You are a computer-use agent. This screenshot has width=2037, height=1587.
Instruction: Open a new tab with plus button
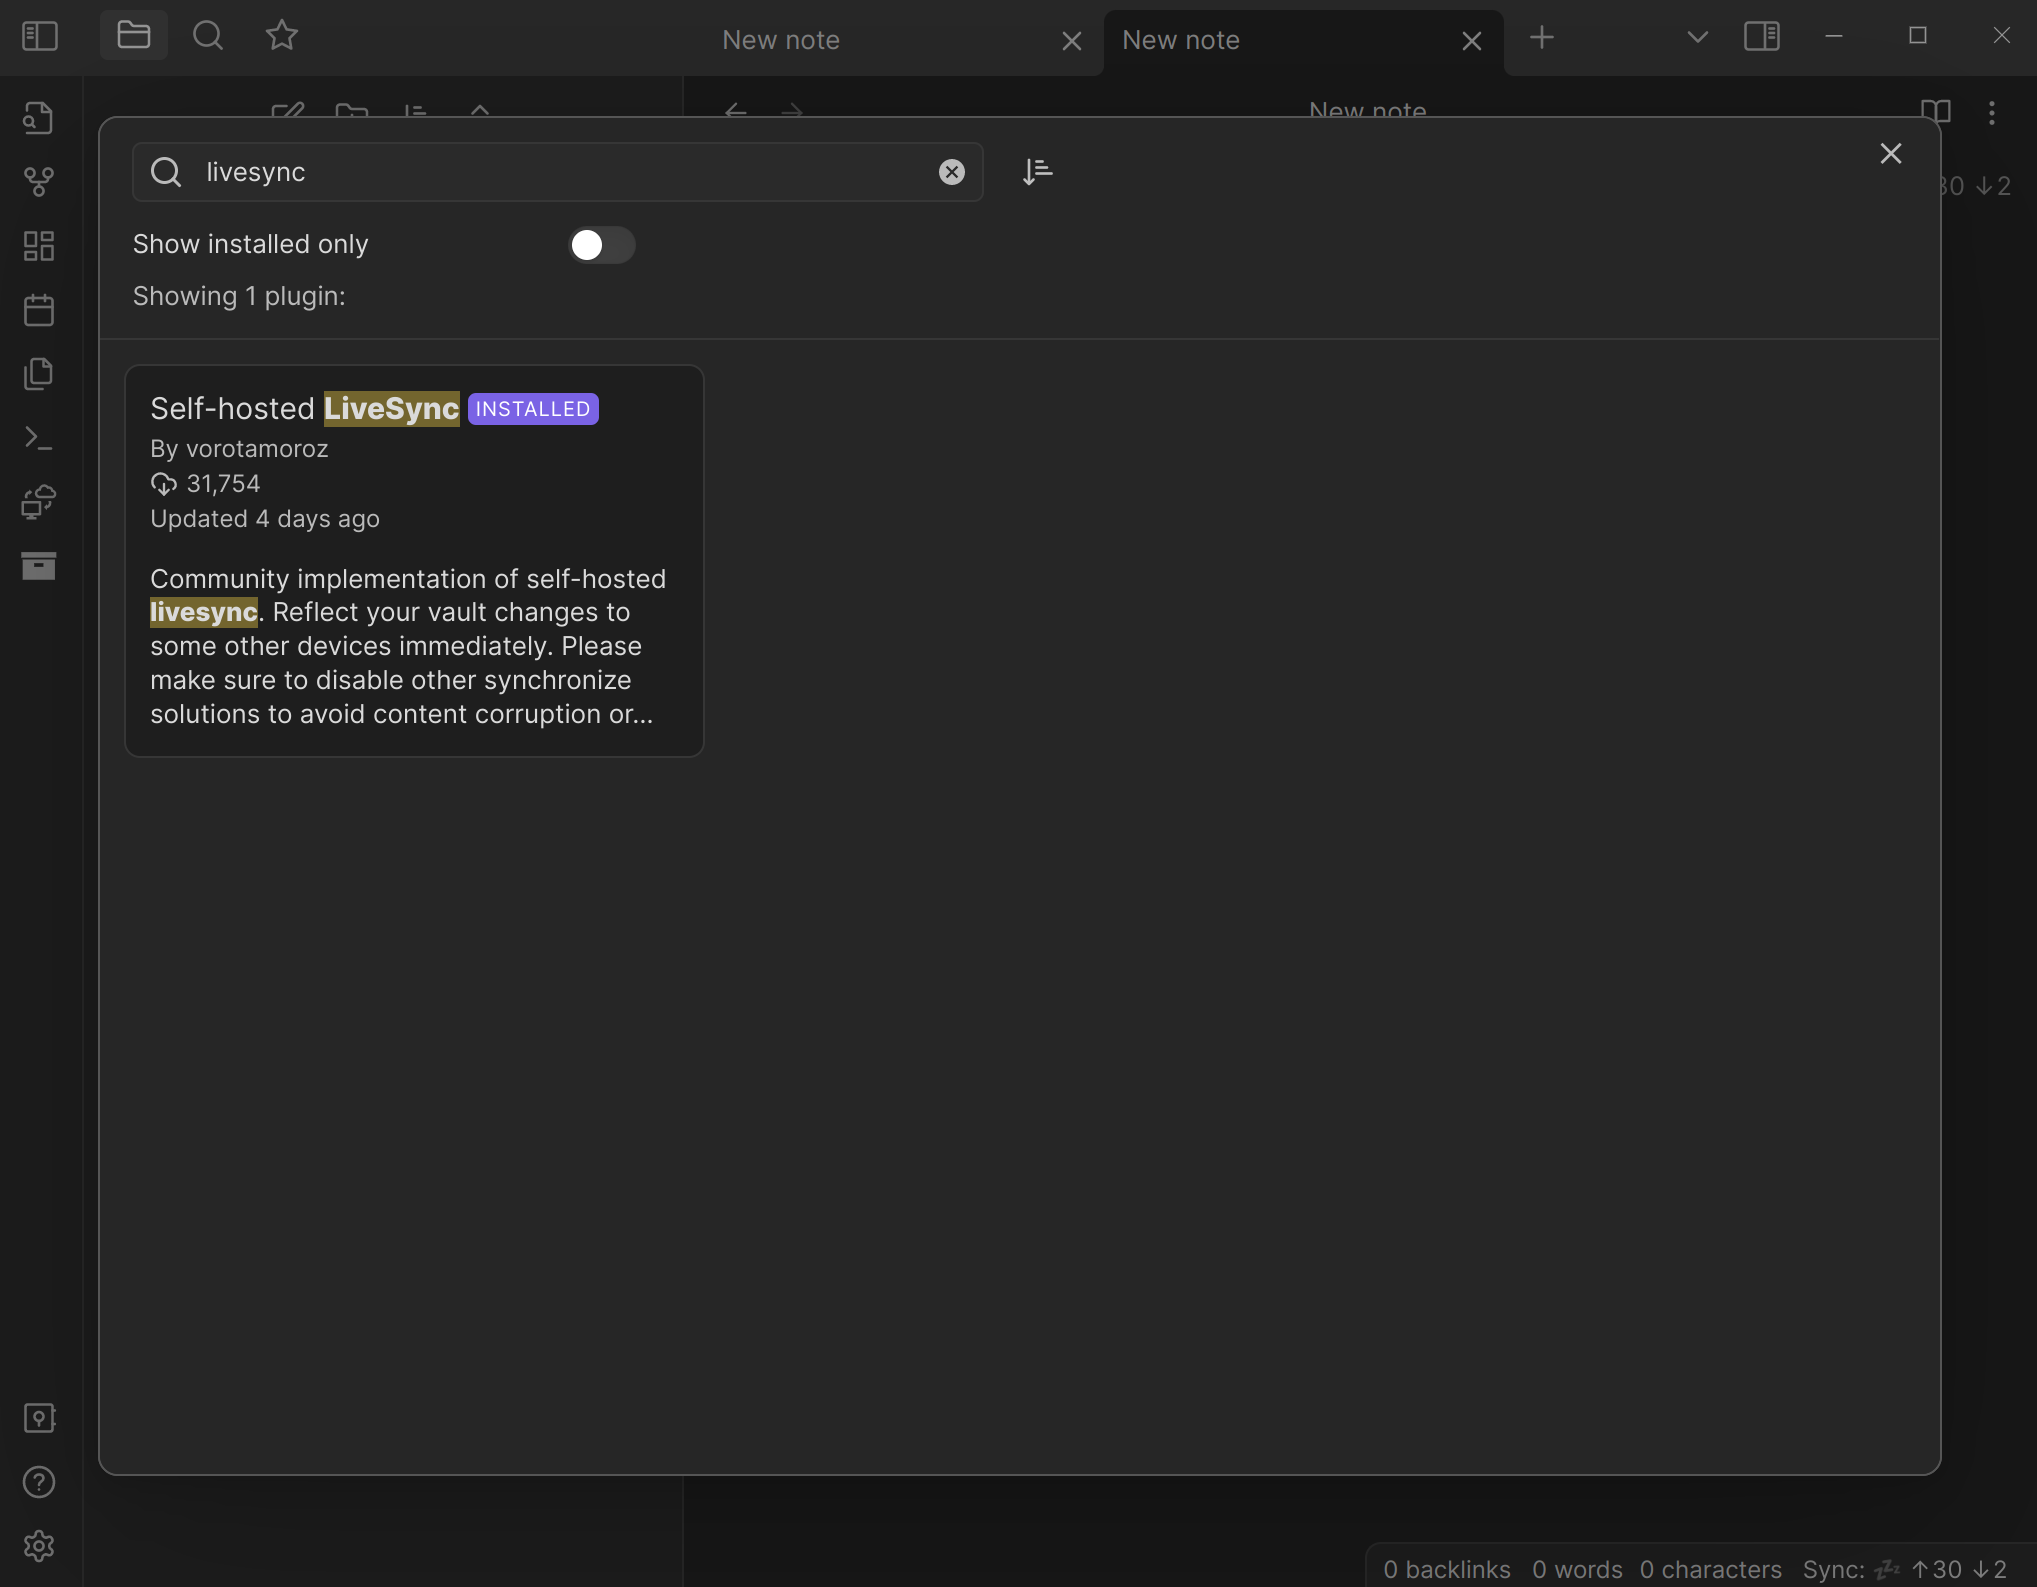click(x=1542, y=37)
